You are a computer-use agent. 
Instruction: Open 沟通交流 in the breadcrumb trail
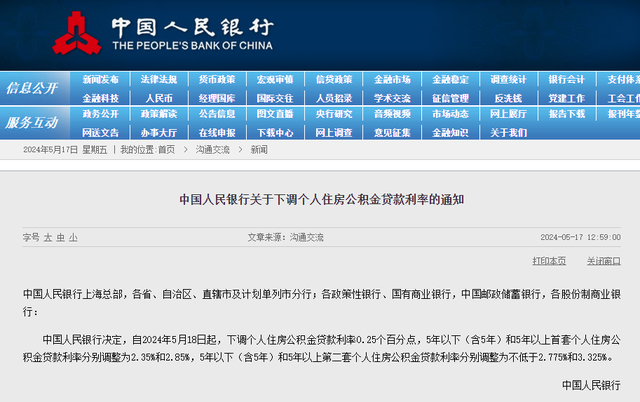(x=212, y=150)
